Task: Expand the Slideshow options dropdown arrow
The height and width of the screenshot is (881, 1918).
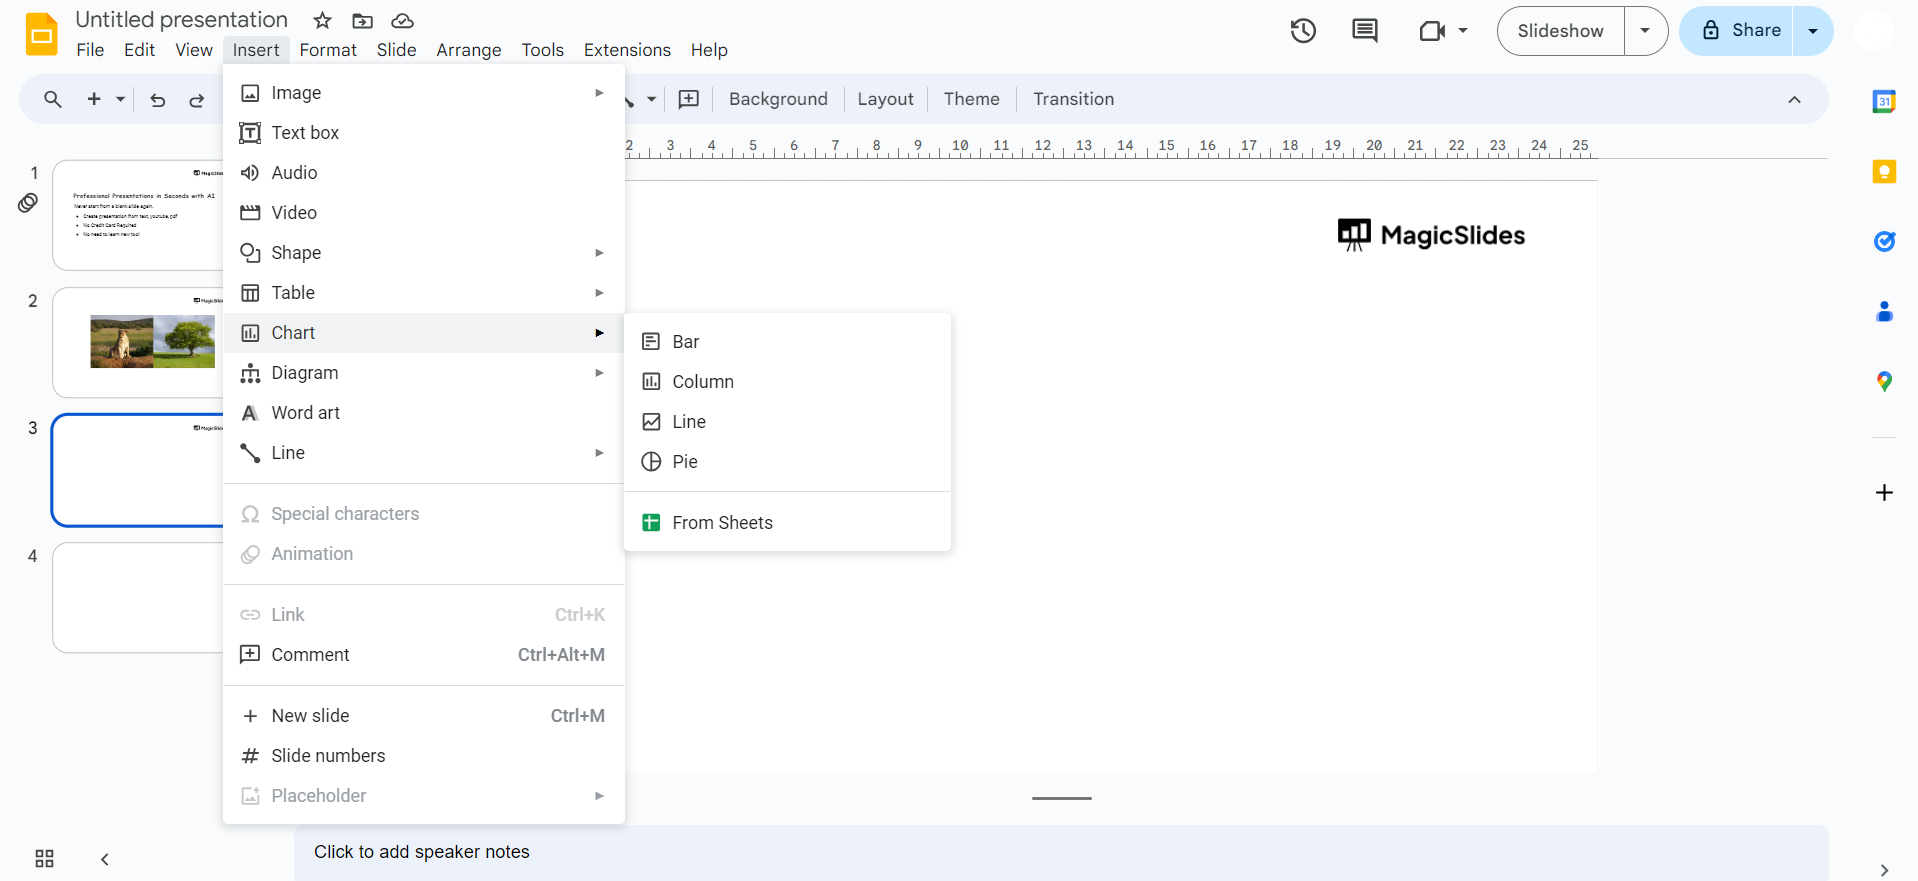Action: pyautogui.click(x=1645, y=31)
